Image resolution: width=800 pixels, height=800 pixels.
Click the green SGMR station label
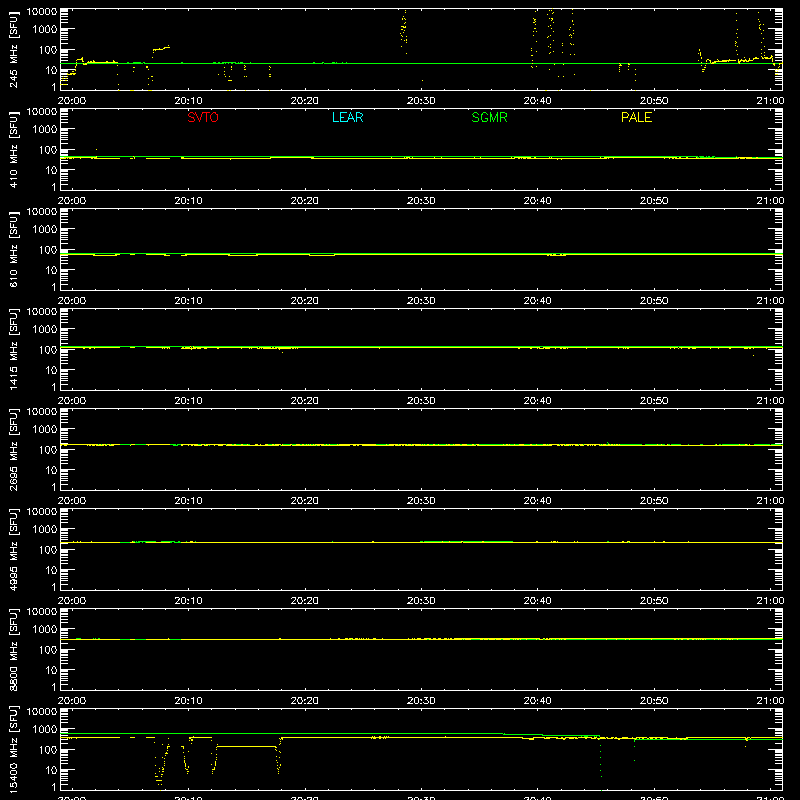(489, 117)
